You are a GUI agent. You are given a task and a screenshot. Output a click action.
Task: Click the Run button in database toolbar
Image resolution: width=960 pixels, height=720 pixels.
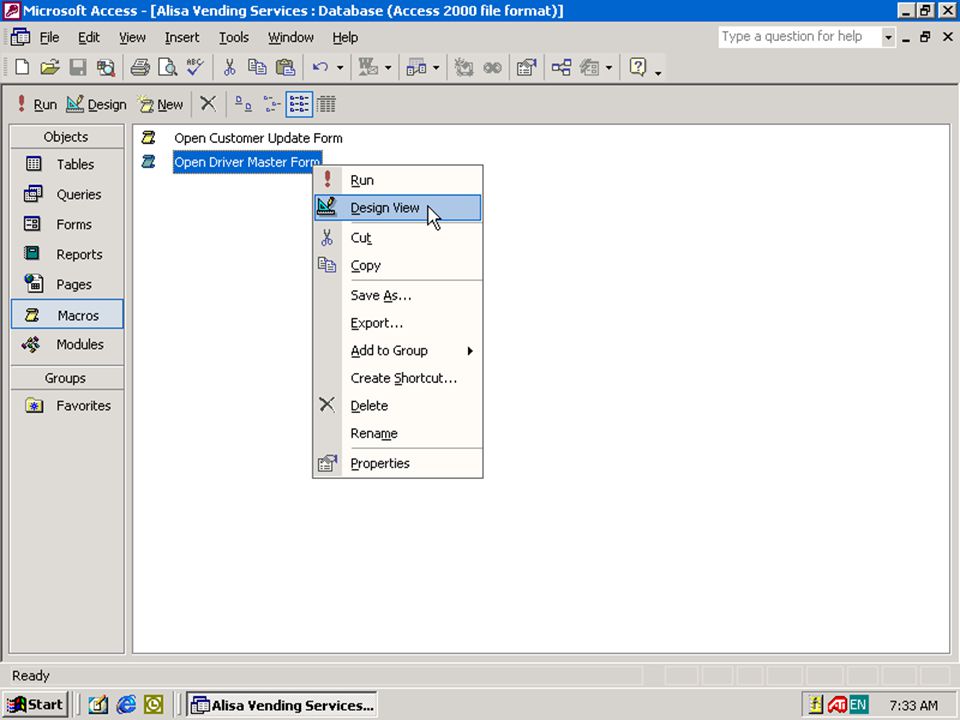pos(37,105)
